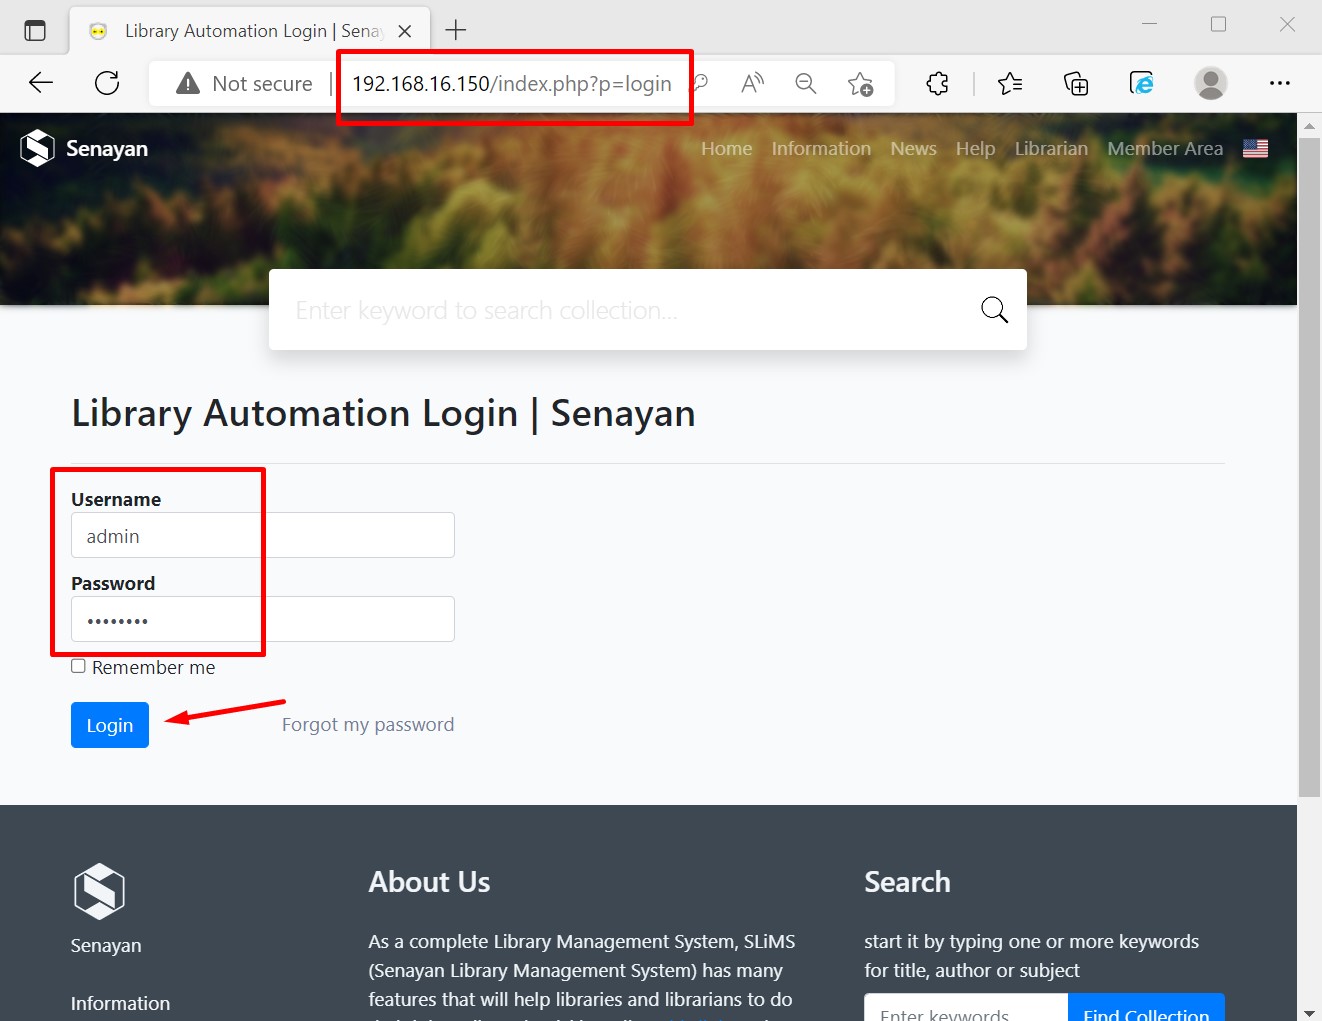
Task: Click the browser back arrow
Action: coord(41,83)
